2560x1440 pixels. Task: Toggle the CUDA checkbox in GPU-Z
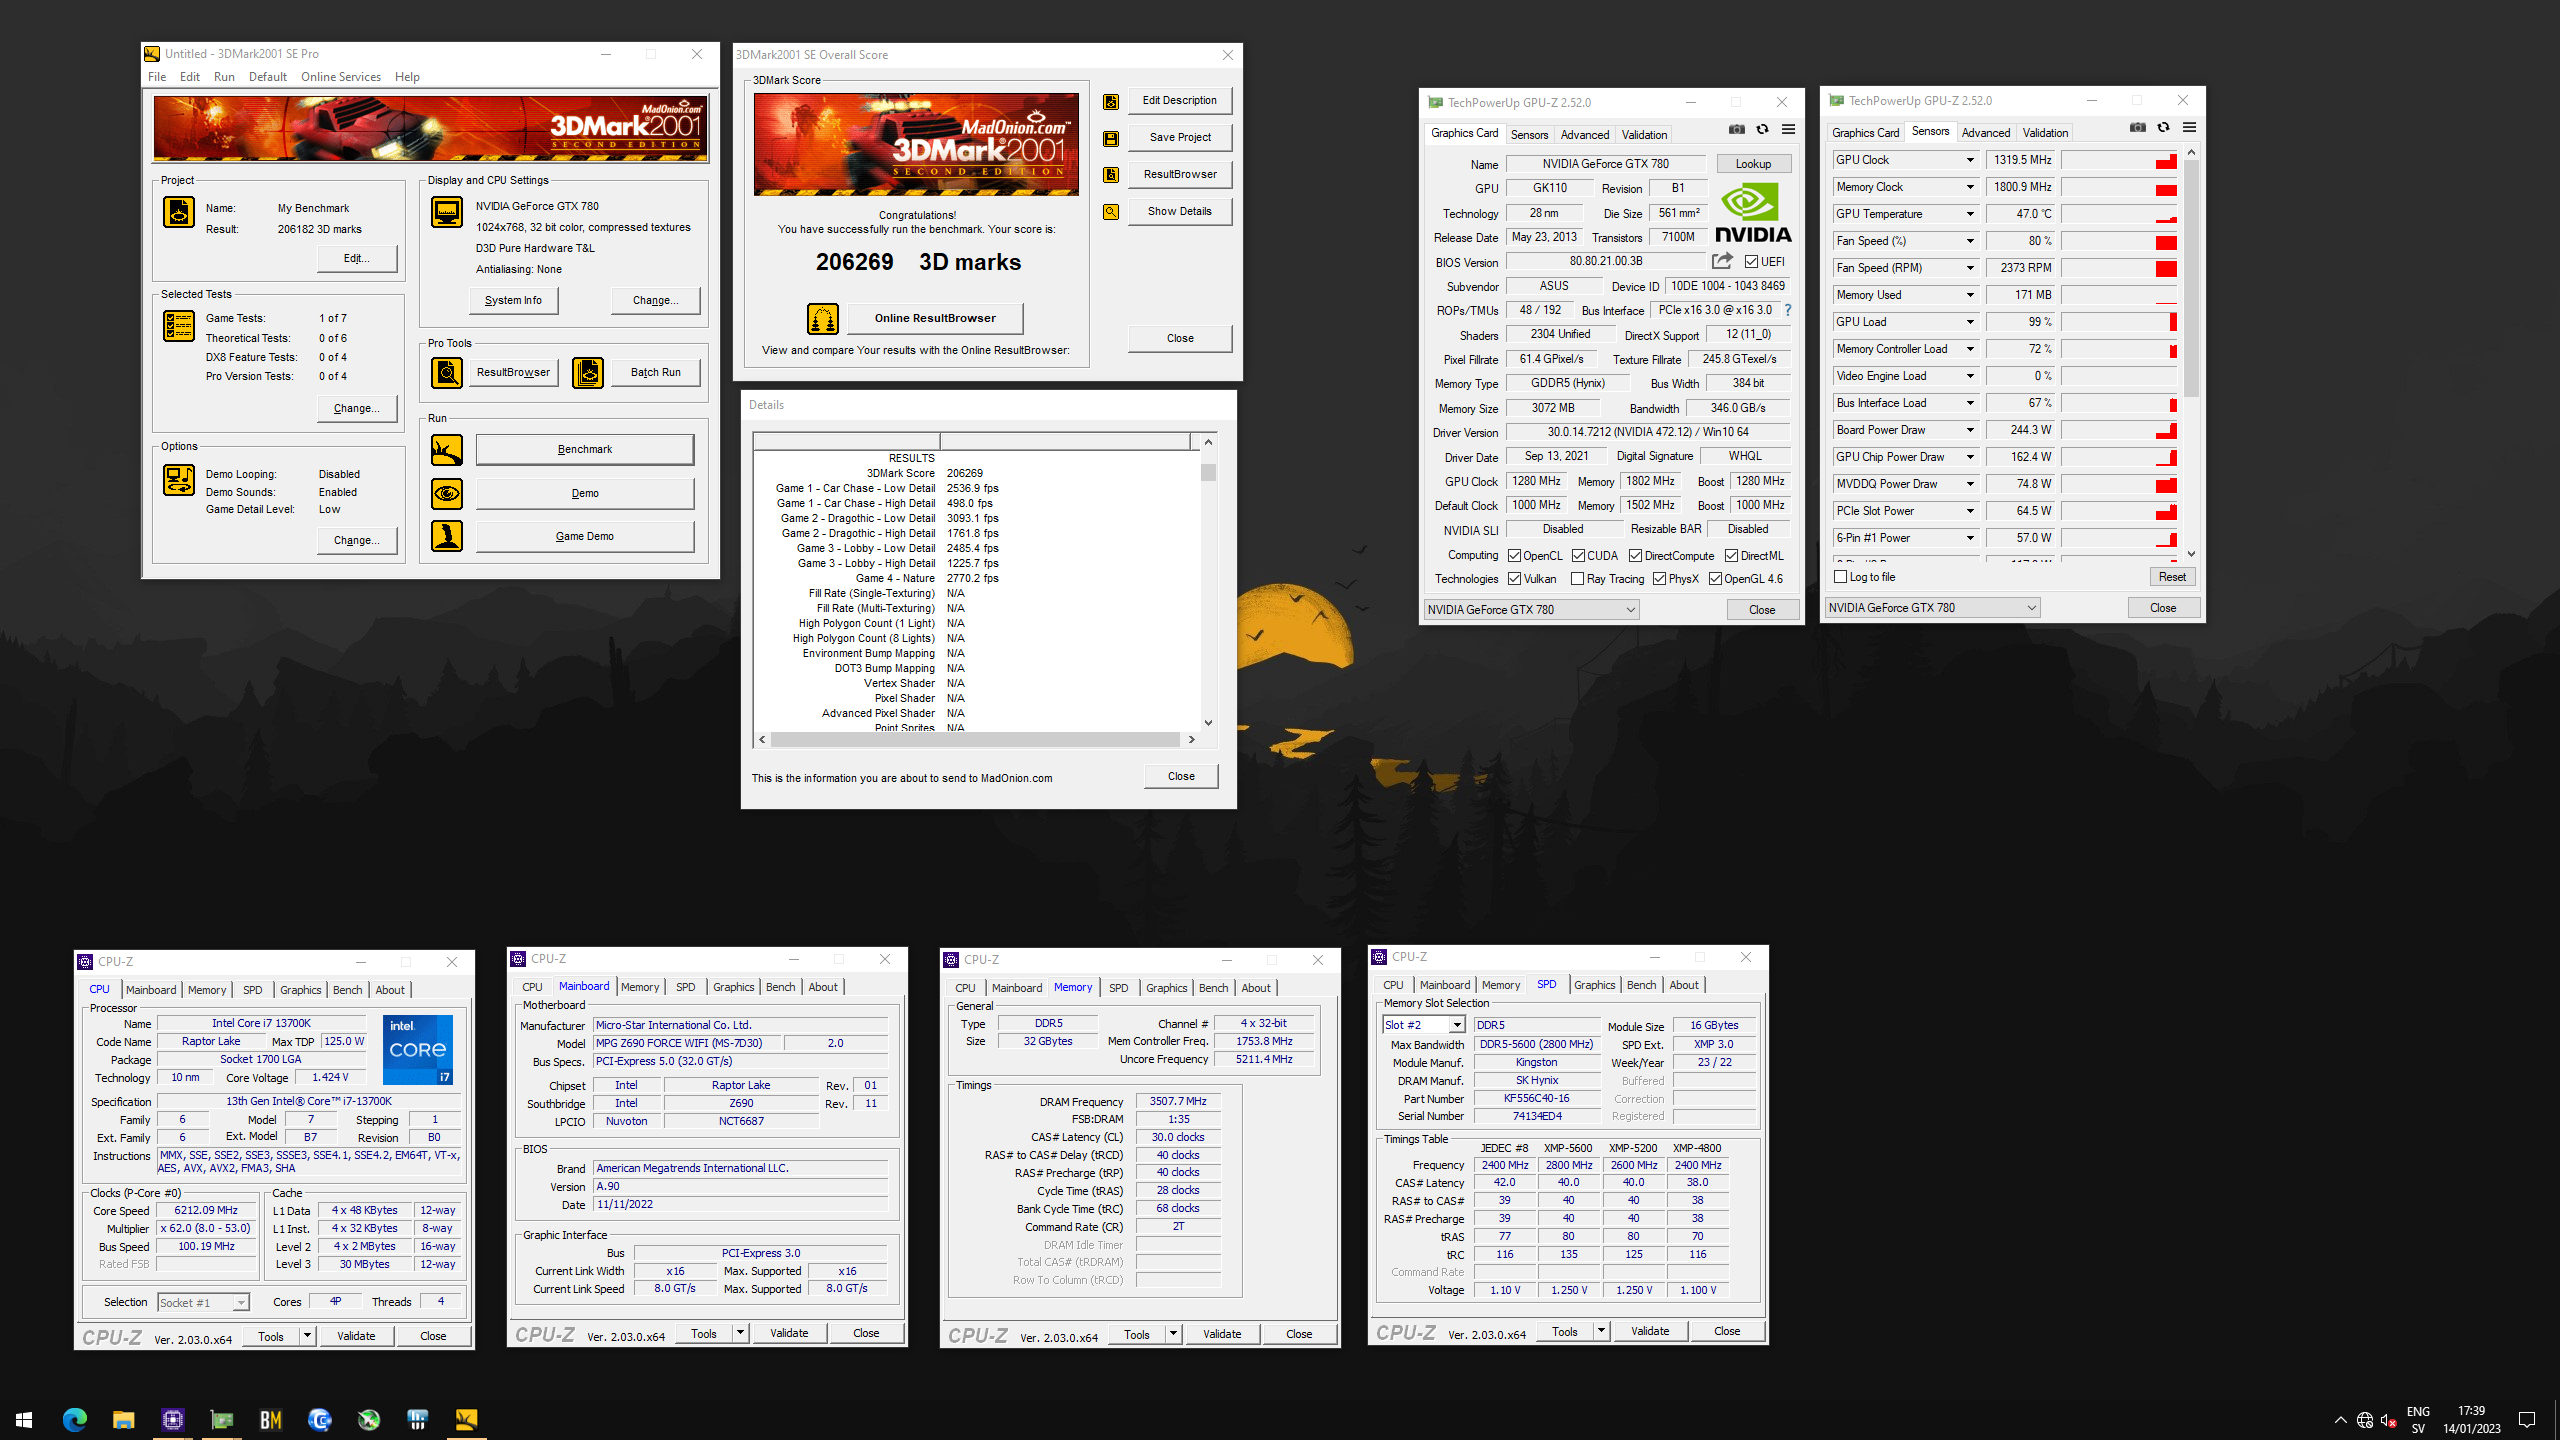[1579, 556]
